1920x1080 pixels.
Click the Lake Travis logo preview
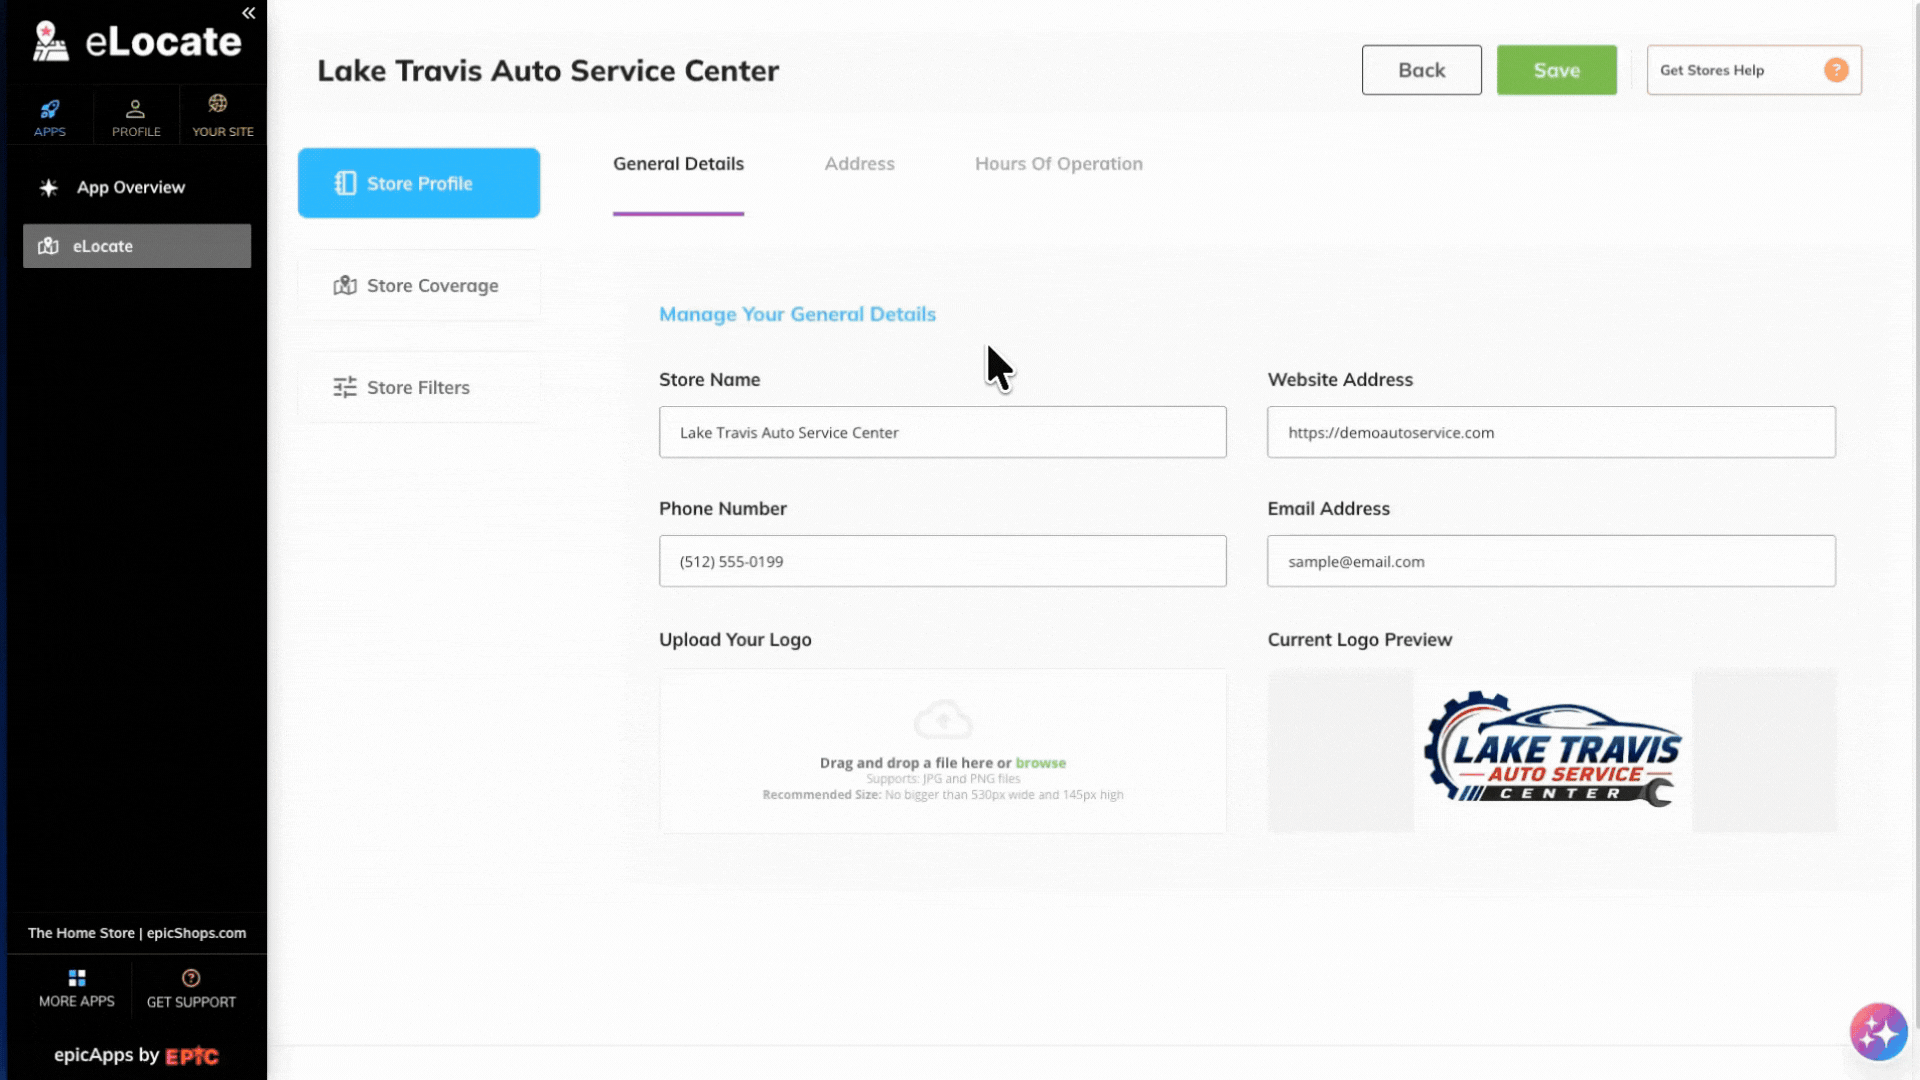pos(1552,751)
